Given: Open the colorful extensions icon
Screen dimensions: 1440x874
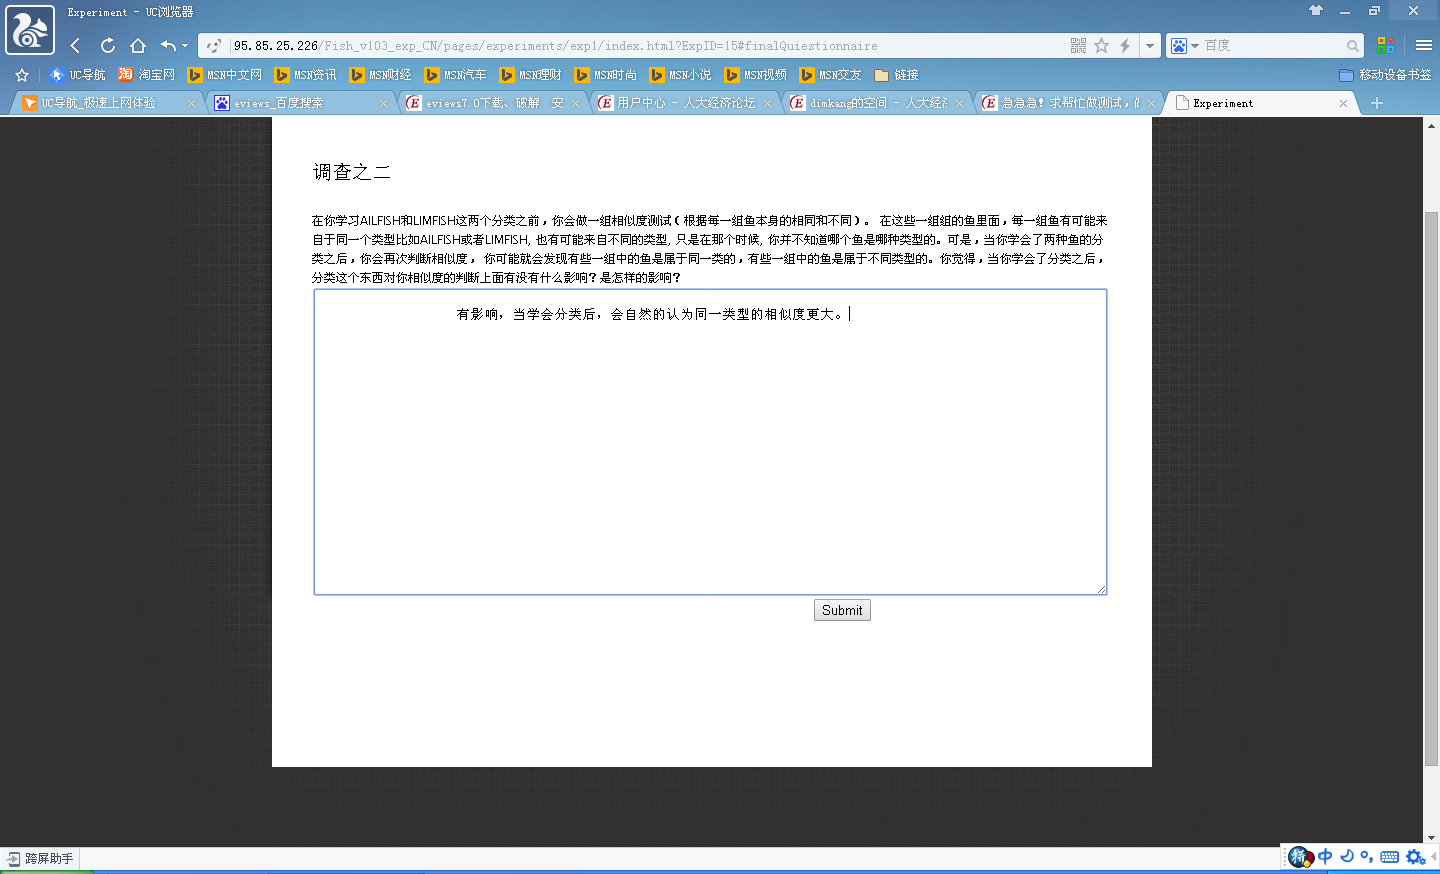Looking at the screenshot, I should (1385, 45).
